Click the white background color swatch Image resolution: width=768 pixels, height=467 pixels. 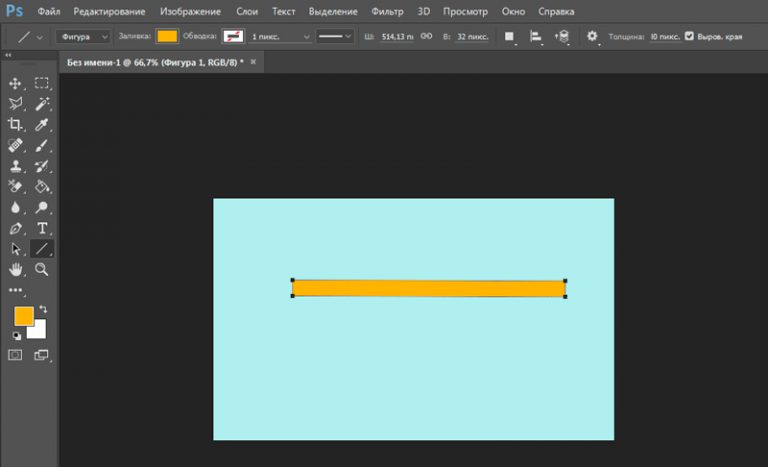tap(39, 332)
